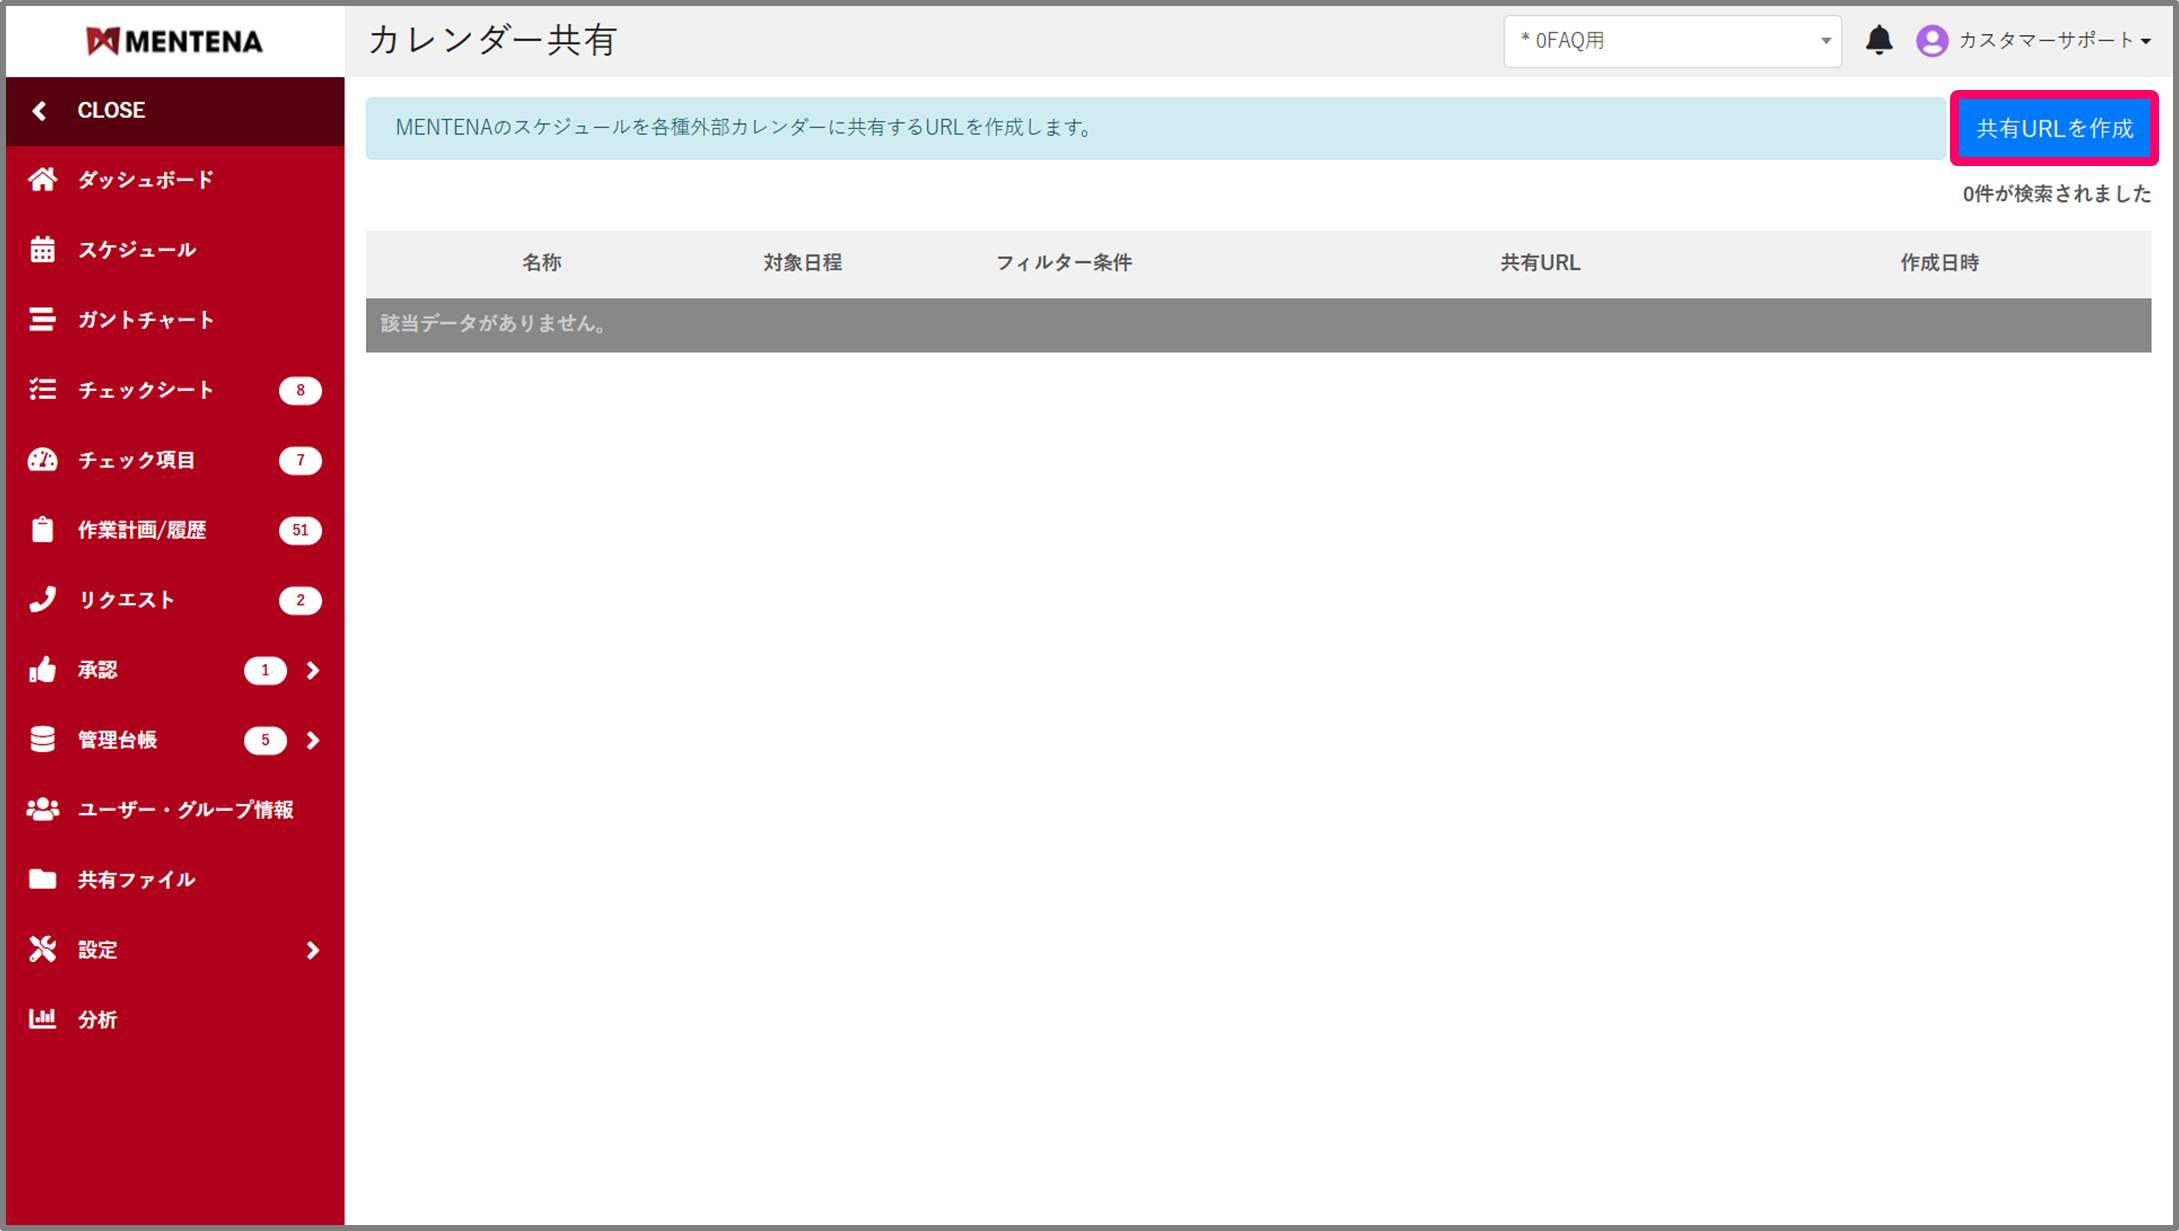The image size is (2179, 1231).
Task: Expand the 承認 approval submenu chevron
Action: pos(313,670)
